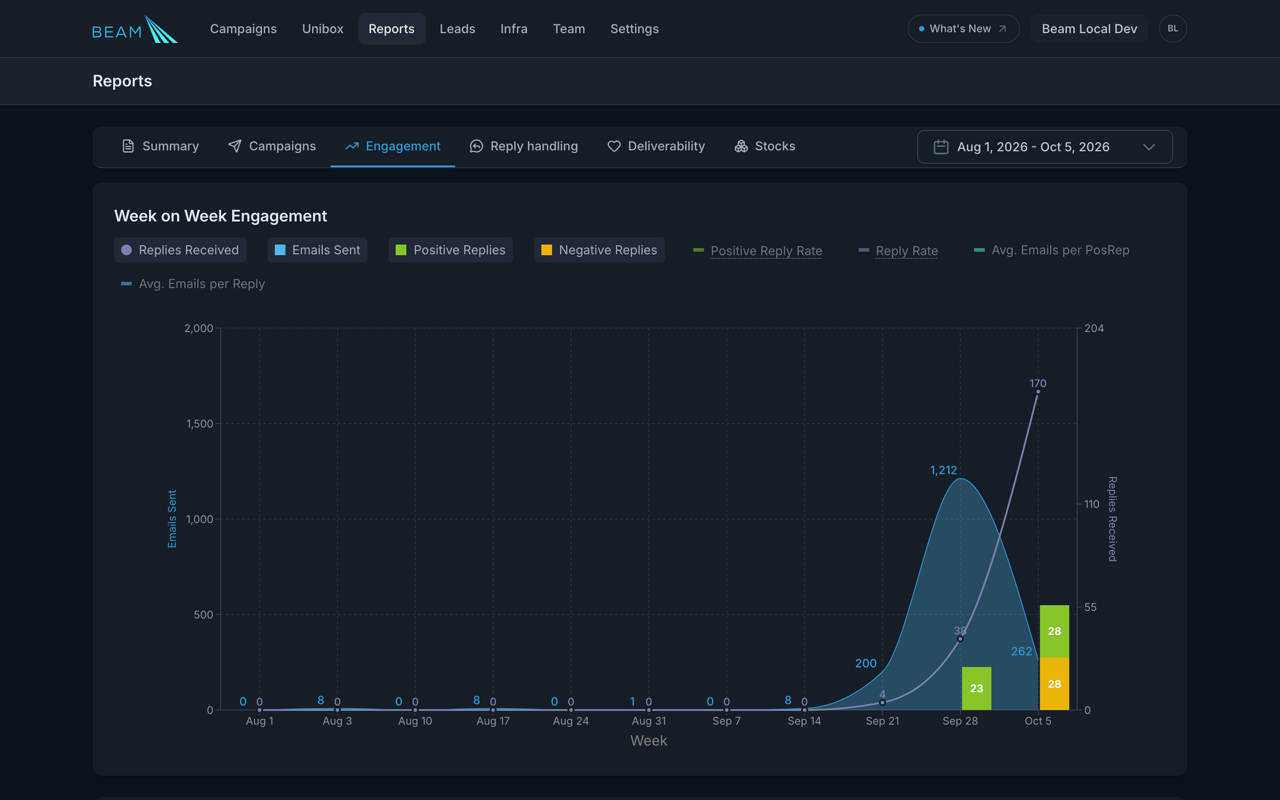
Task: Click the 170 replies data point
Action: pos(1038,392)
